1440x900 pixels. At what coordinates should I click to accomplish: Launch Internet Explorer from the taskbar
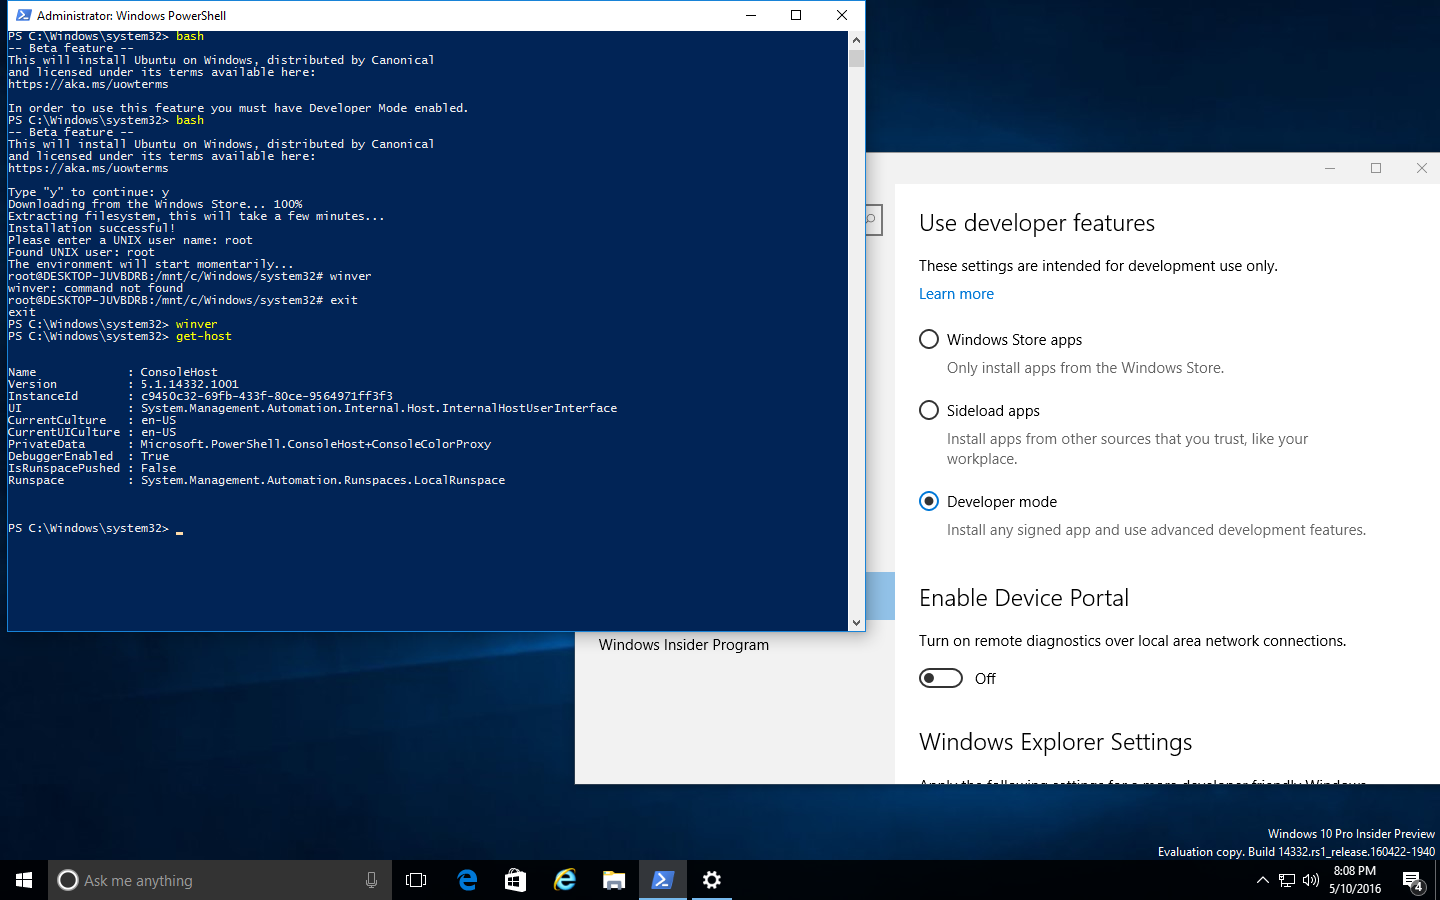564,880
